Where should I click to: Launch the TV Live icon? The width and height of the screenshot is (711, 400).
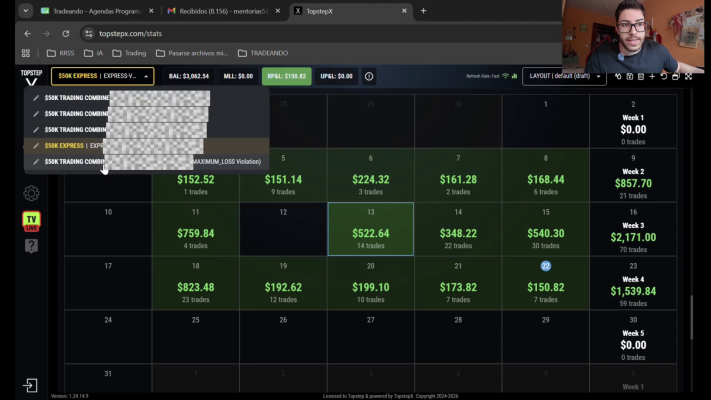pyautogui.click(x=31, y=221)
